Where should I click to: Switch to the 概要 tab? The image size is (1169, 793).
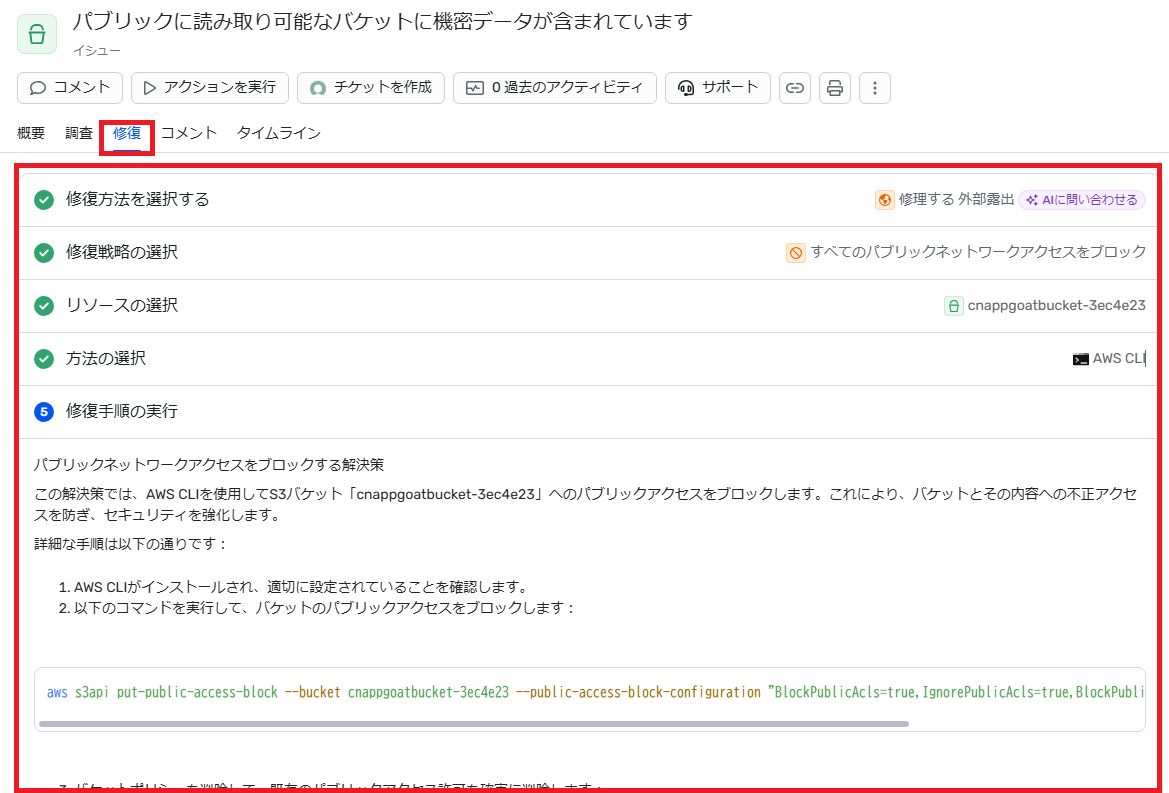31,133
